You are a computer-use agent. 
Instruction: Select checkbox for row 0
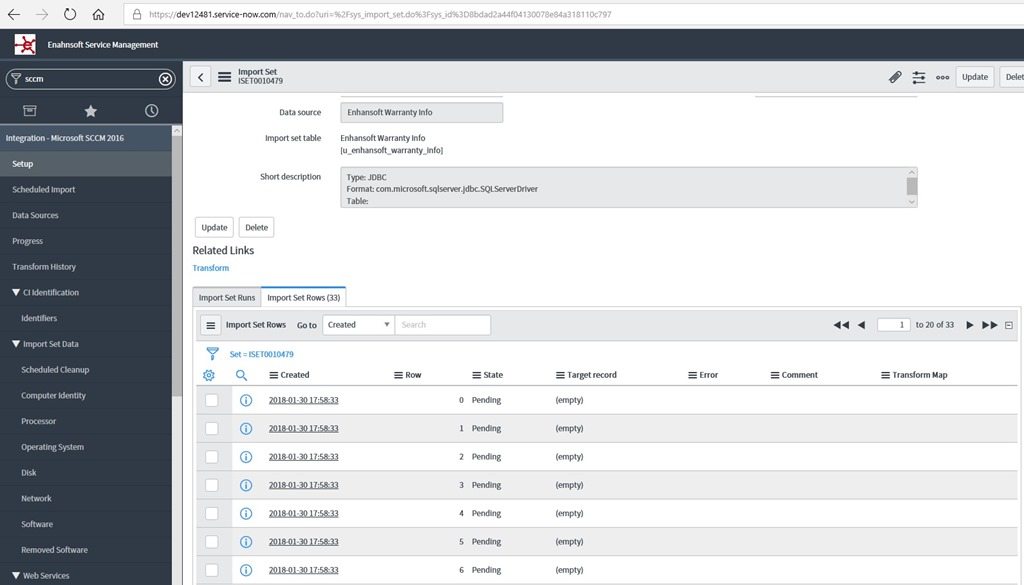(x=212, y=400)
